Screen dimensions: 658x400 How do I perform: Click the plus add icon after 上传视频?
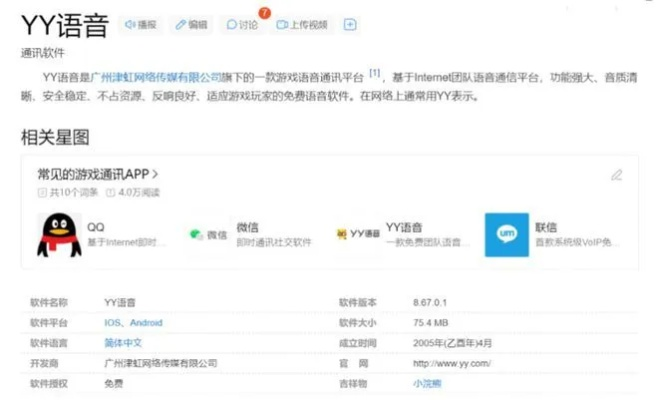[x=350, y=25]
